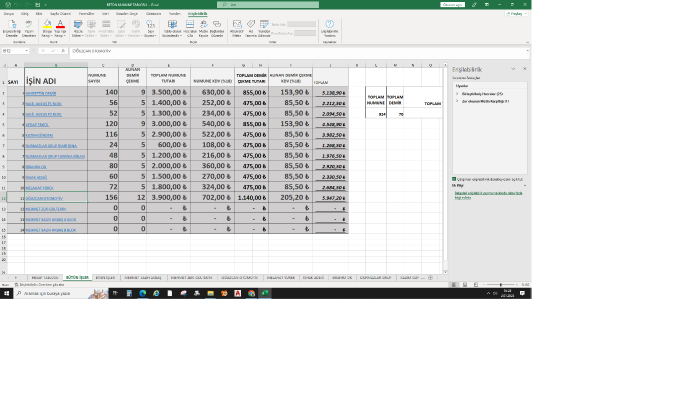Open the File tab

coord(8,14)
